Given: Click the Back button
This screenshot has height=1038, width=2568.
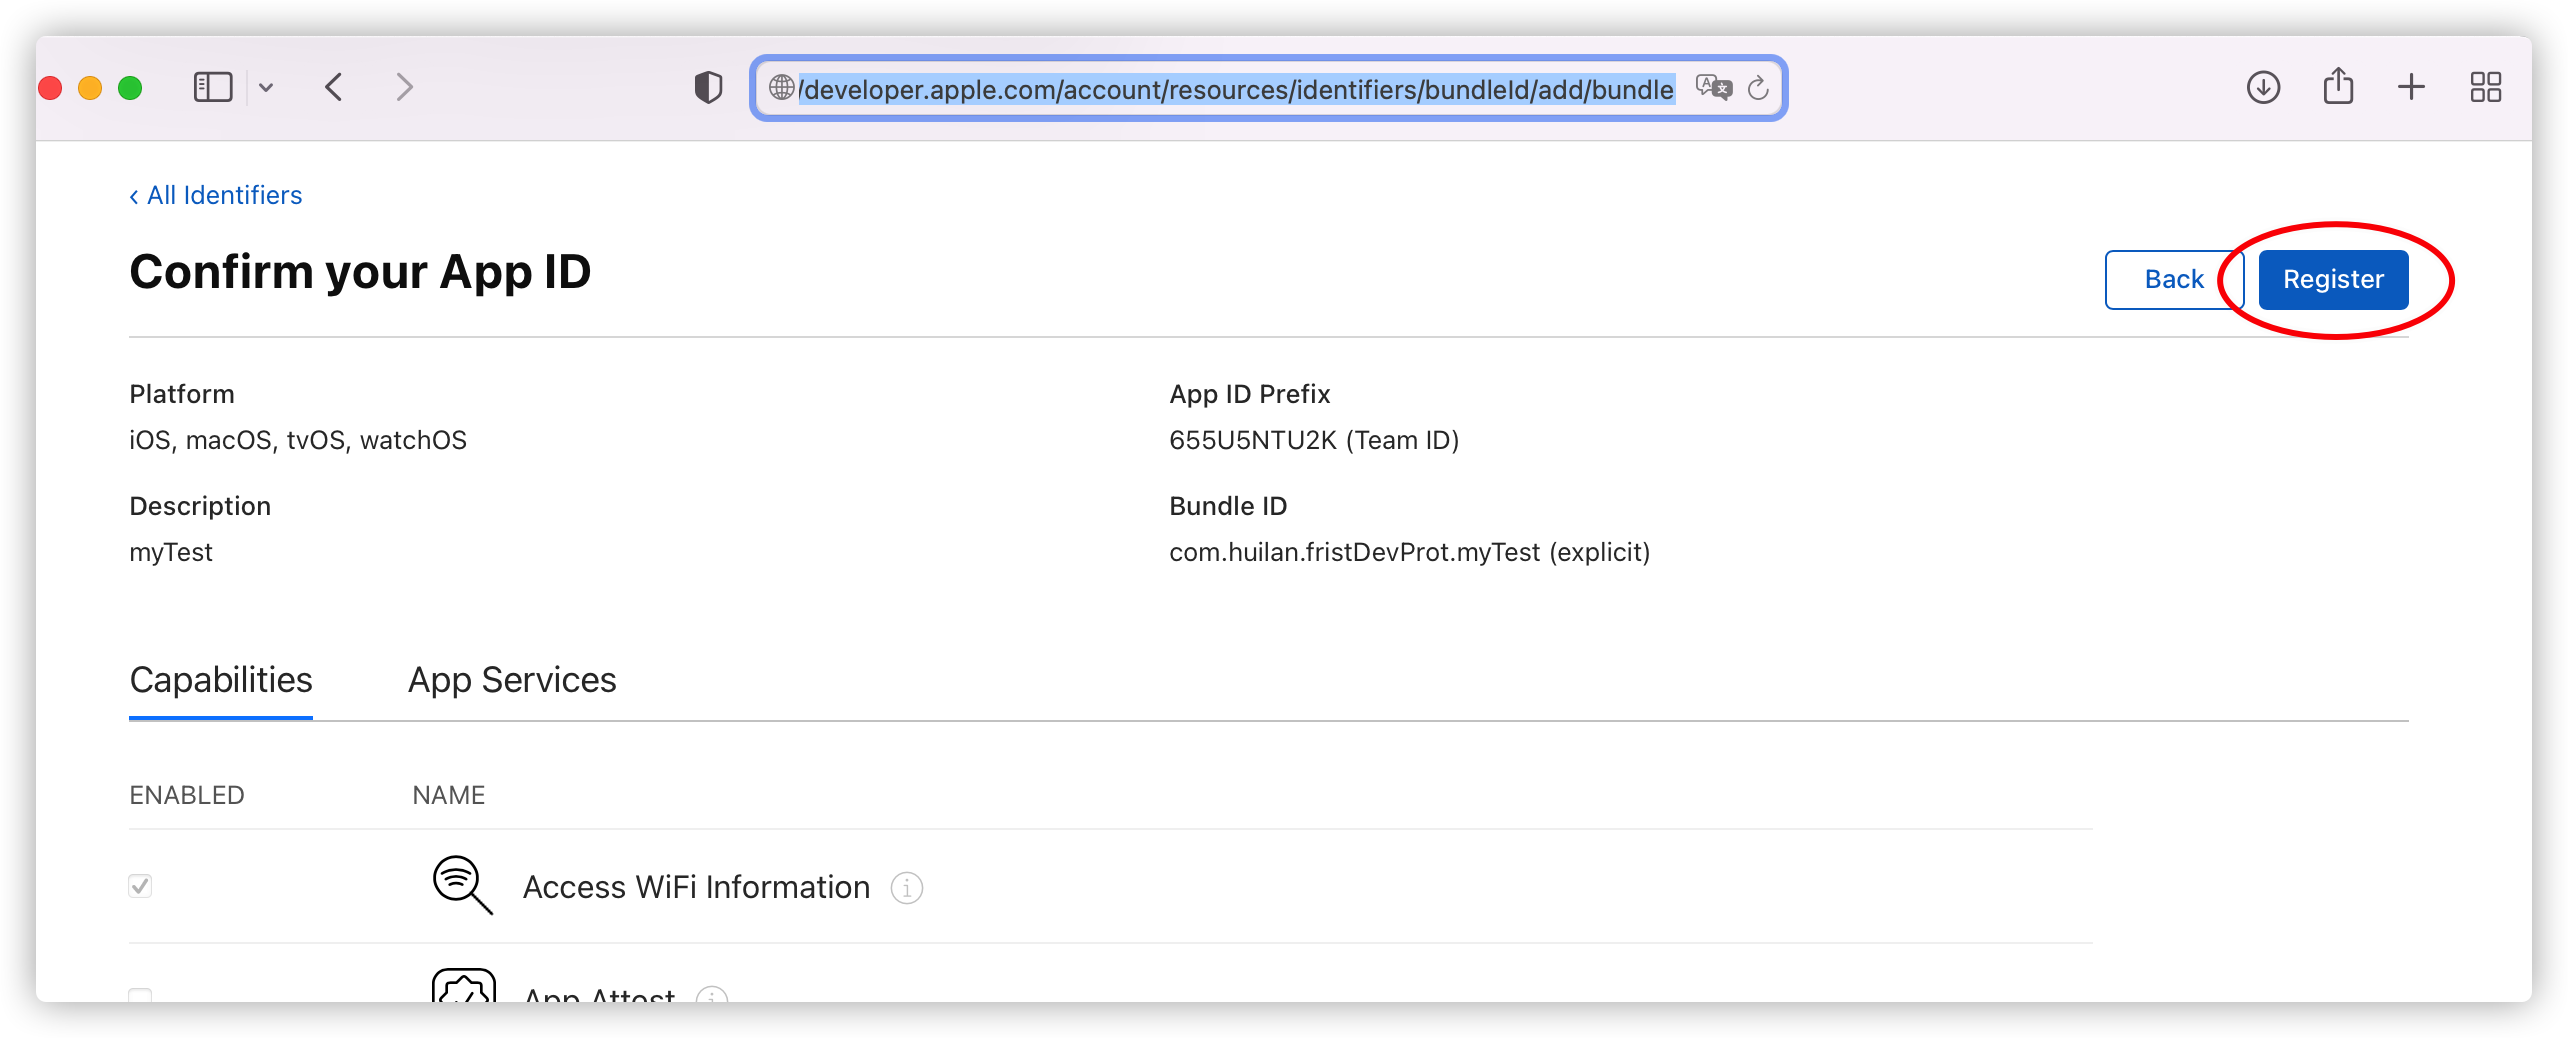Looking at the screenshot, I should [x=2174, y=279].
